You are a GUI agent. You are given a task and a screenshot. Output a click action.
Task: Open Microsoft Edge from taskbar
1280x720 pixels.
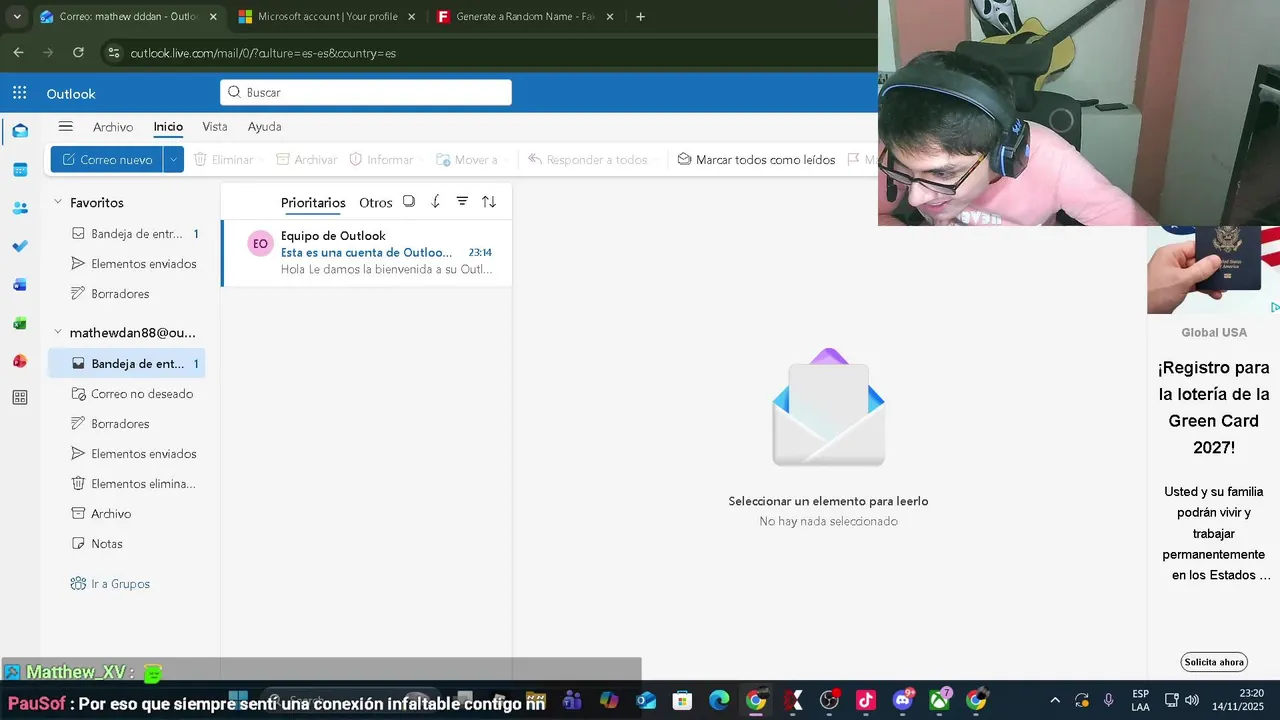pyautogui.click(x=719, y=700)
